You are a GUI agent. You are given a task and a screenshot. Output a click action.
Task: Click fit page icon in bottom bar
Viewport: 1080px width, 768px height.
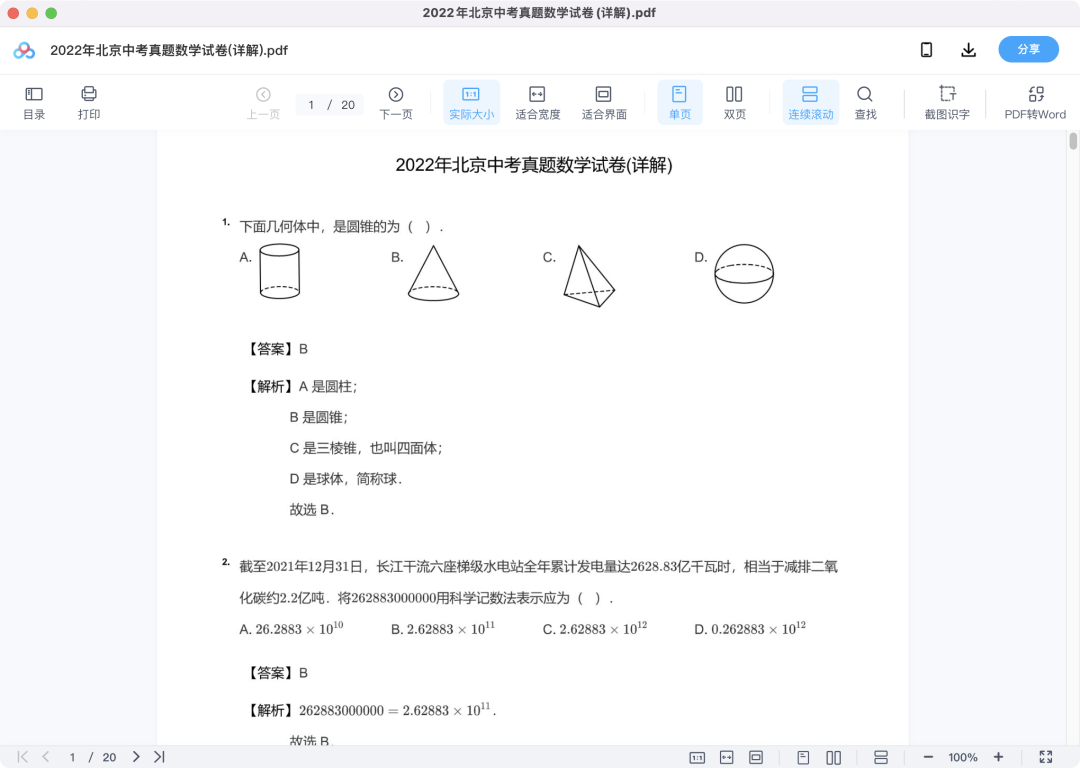tap(756, 758)
